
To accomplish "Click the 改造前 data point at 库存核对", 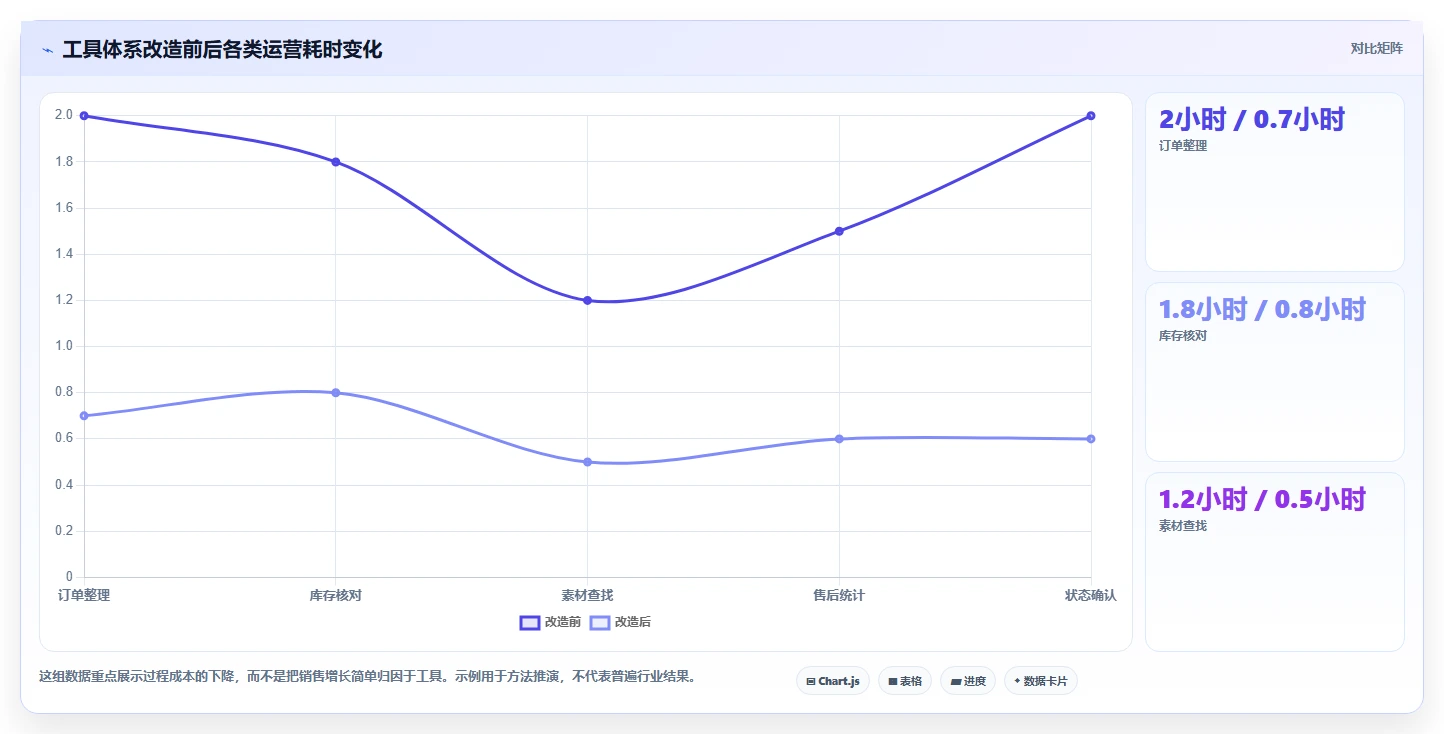I will pyautogui.click(x=336, y=162).
